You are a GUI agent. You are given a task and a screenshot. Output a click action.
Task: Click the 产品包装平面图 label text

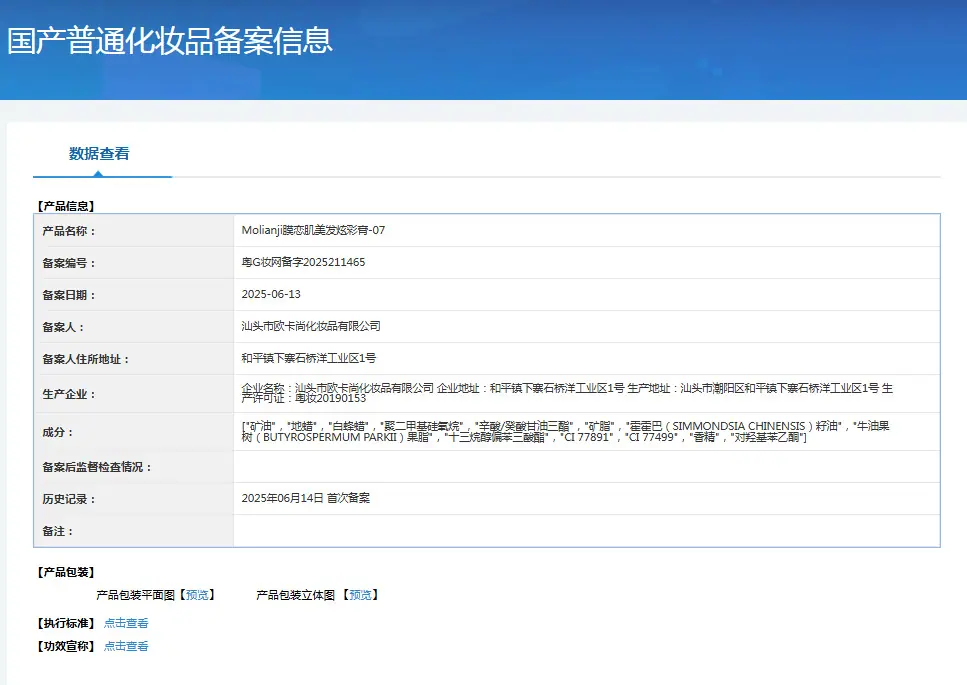(x=136, y=595)
